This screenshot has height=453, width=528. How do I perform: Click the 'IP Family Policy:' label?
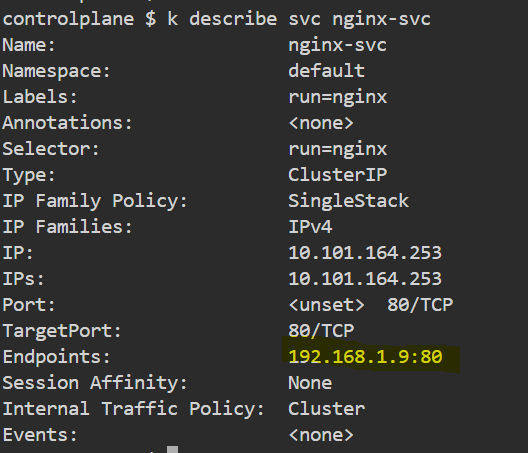(95, 201)
